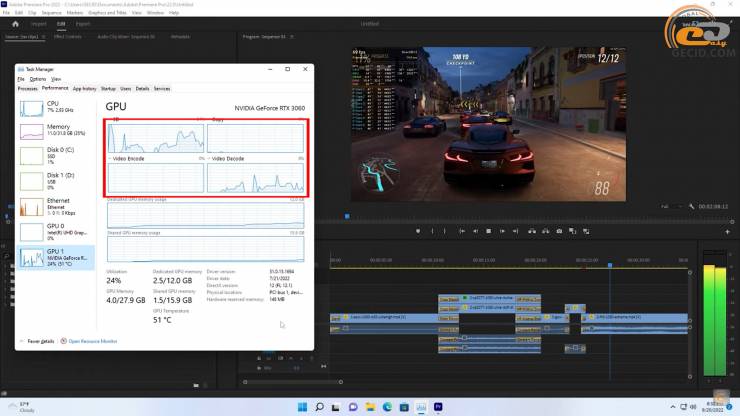This screenshot has height=416, width=740.
Task: Stop playback in the Program monitor
Action: click(x=488, y=231)
